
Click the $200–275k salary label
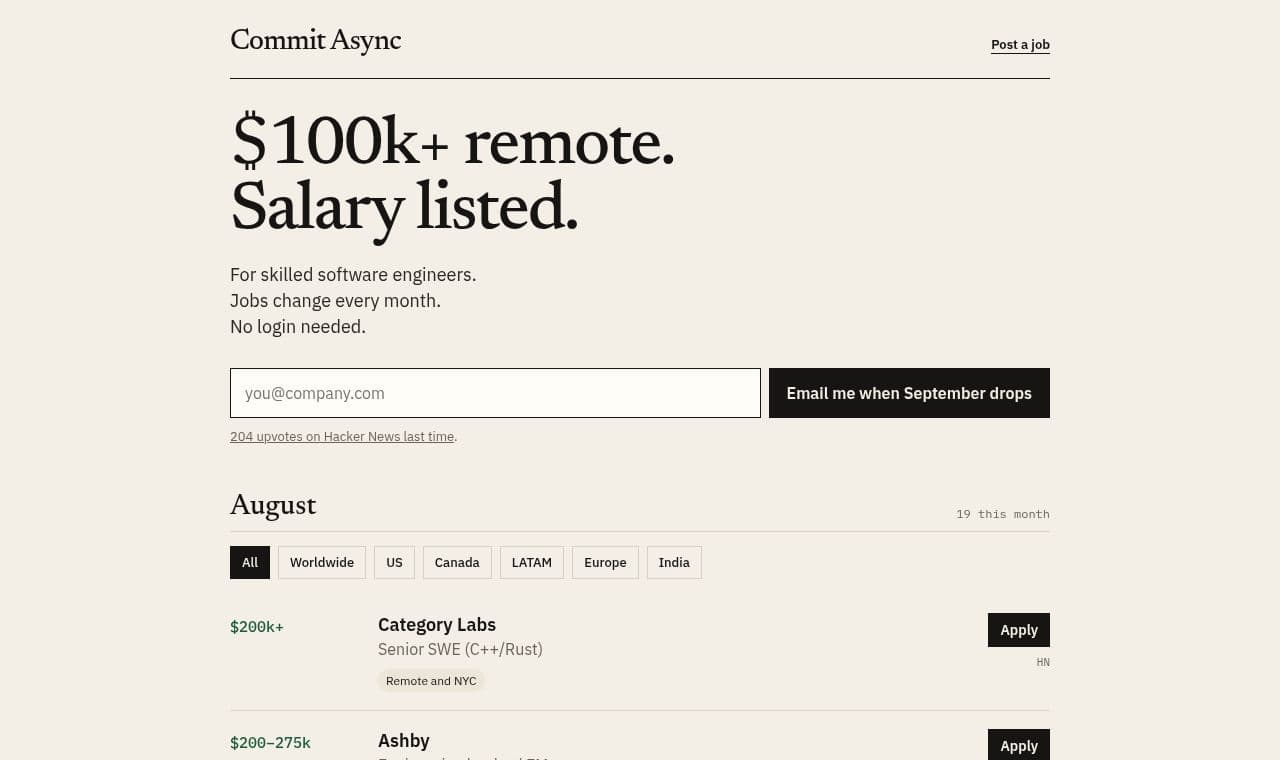tap(270, 743)
